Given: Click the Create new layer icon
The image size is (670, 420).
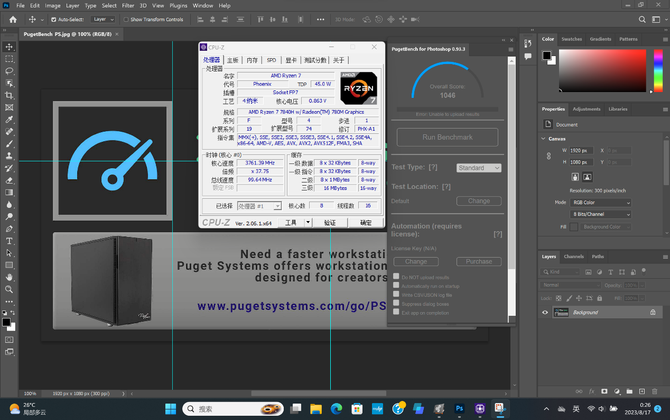Looking at the screenshot, I should point(642,391).
